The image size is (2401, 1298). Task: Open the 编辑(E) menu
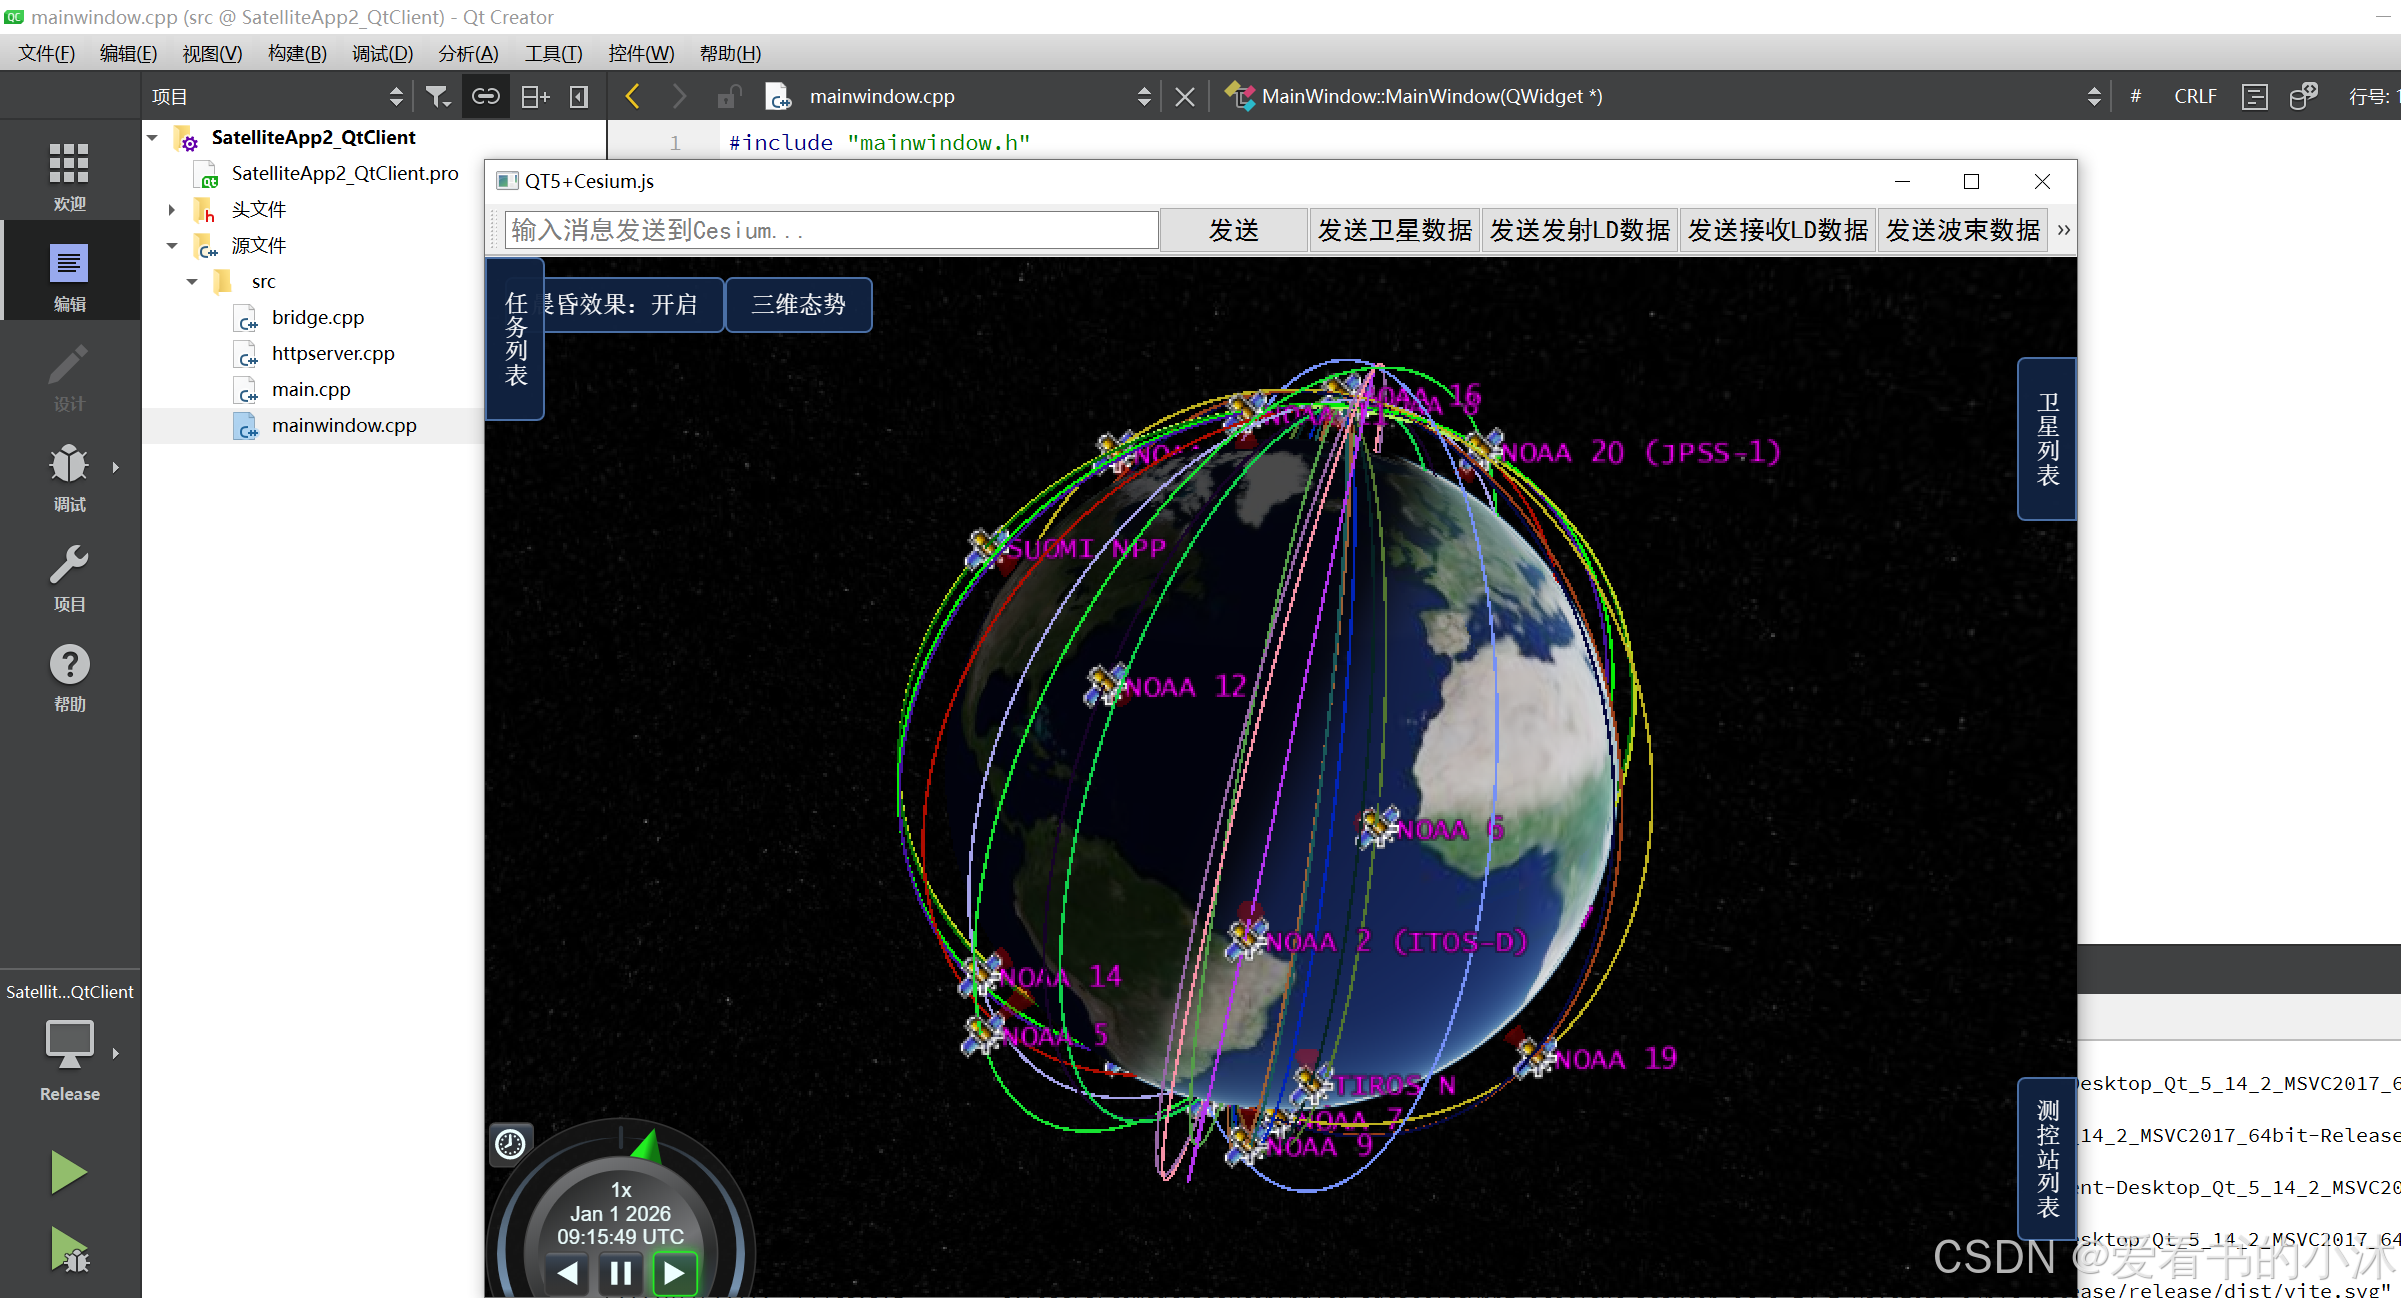[129, 53]
